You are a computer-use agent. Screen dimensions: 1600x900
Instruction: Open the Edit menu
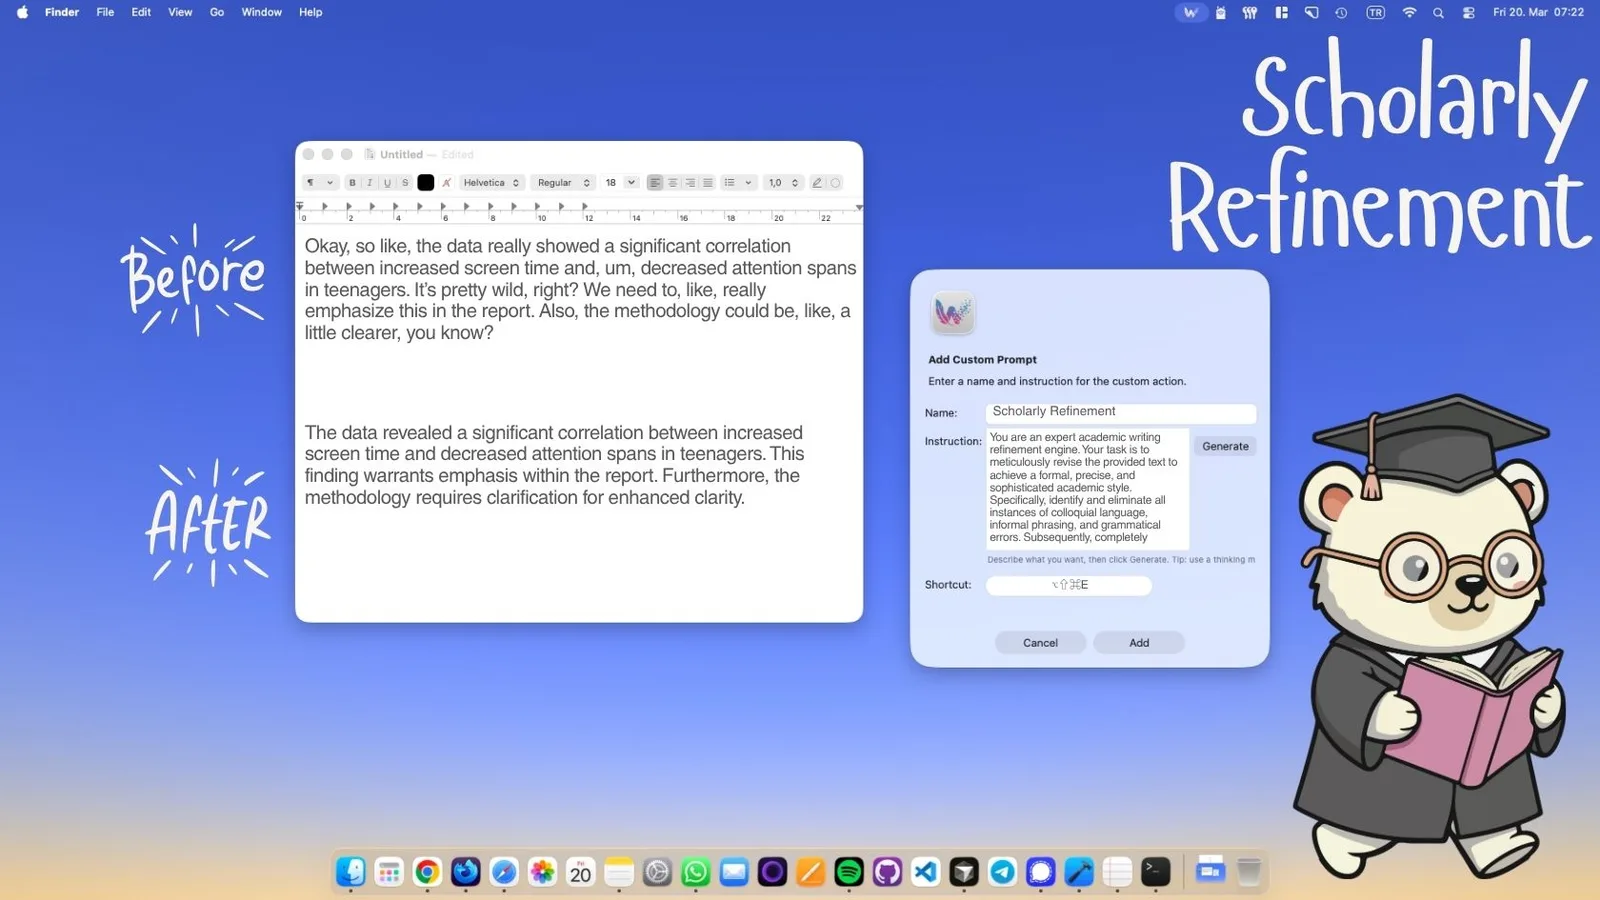pyautogui.click(x=141, y=12)
